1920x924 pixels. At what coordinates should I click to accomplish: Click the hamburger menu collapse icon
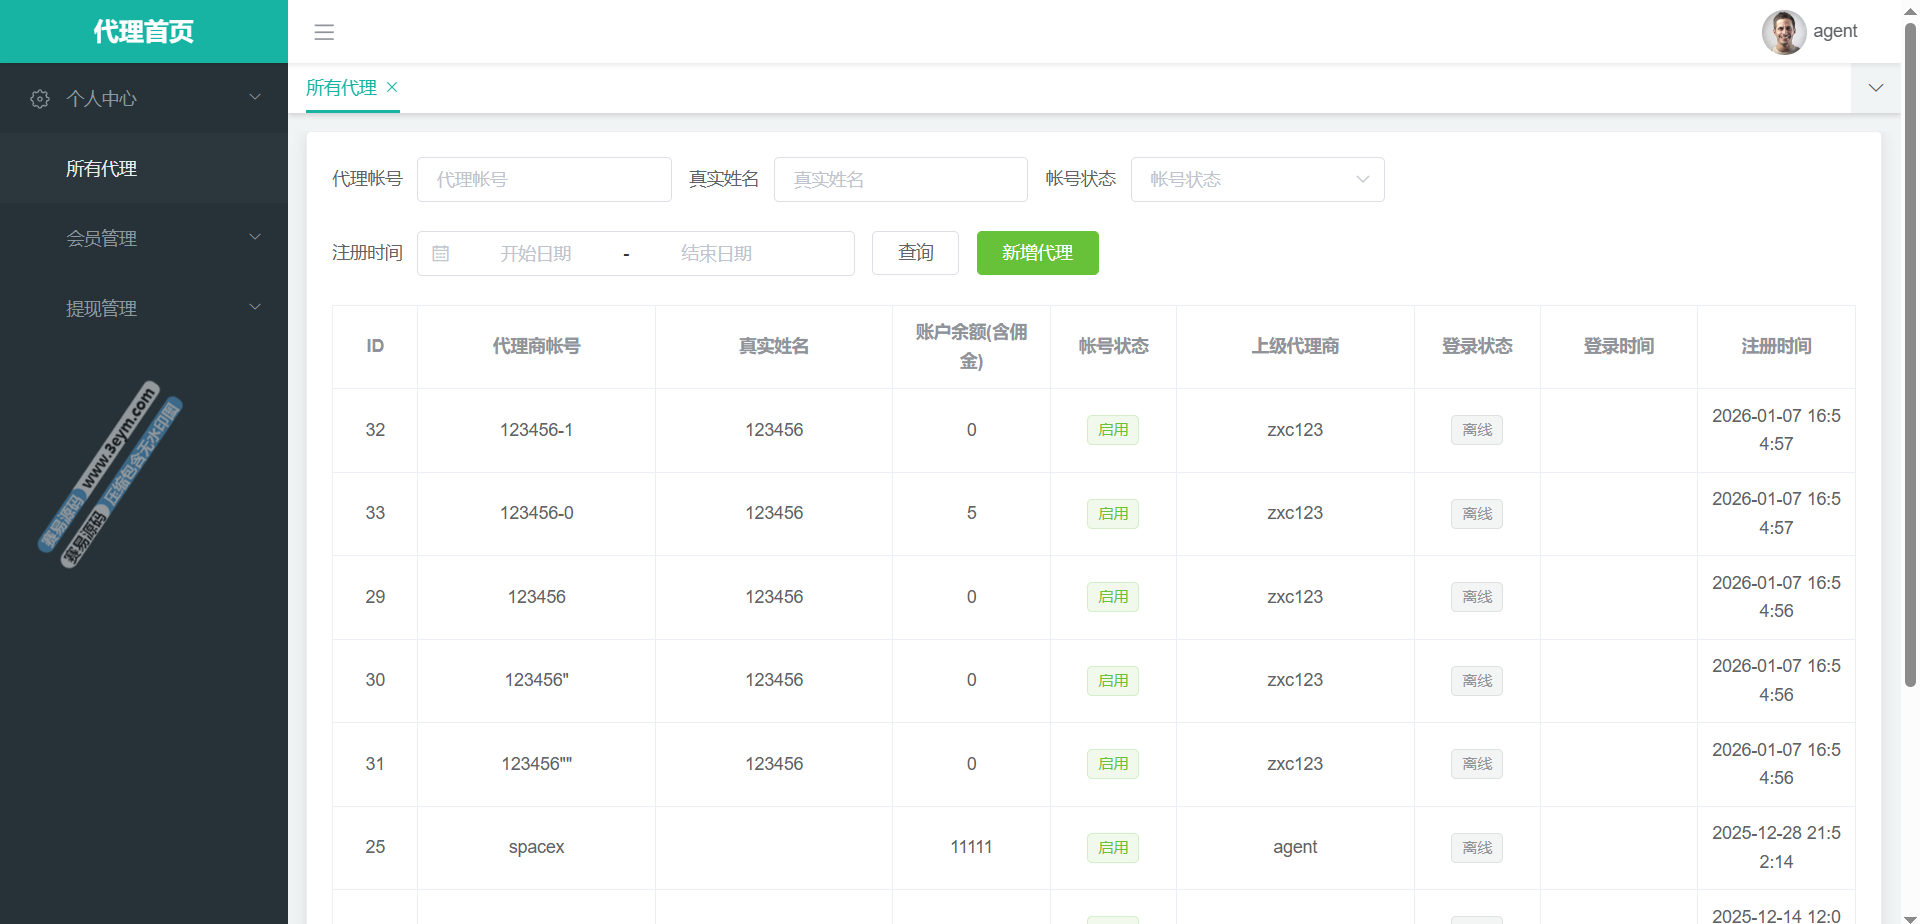pos(324,32)
